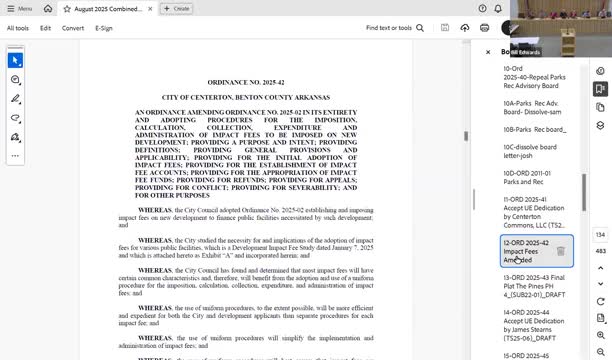Viewport: 612px width, 360px height.
Task: Open the Menu hamburger button
Action: point(19,9)
